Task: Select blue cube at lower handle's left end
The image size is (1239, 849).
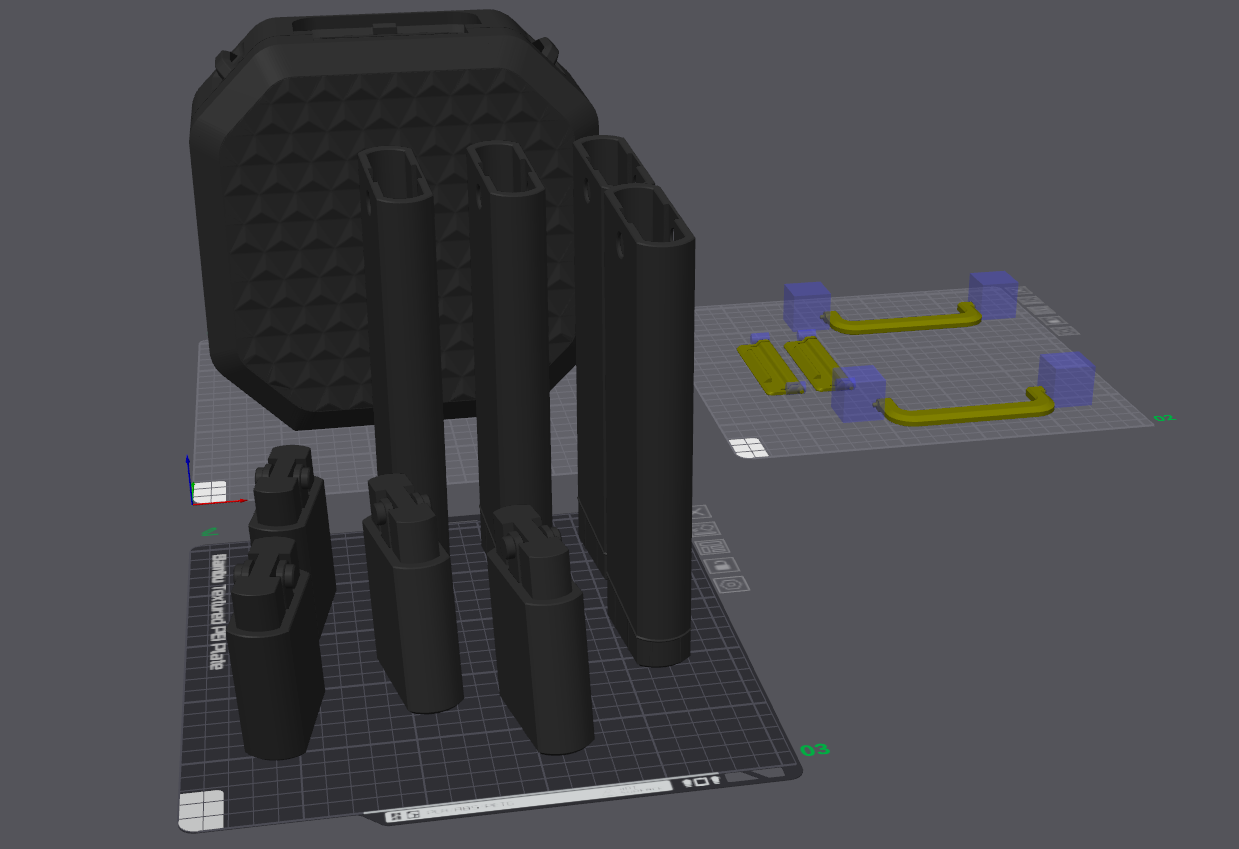Action: 859,394
